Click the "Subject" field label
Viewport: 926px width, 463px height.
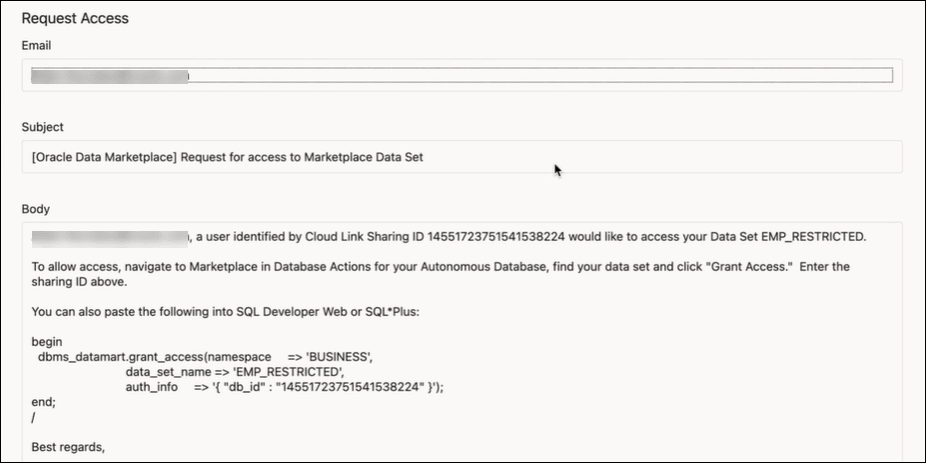coord(43,127)
